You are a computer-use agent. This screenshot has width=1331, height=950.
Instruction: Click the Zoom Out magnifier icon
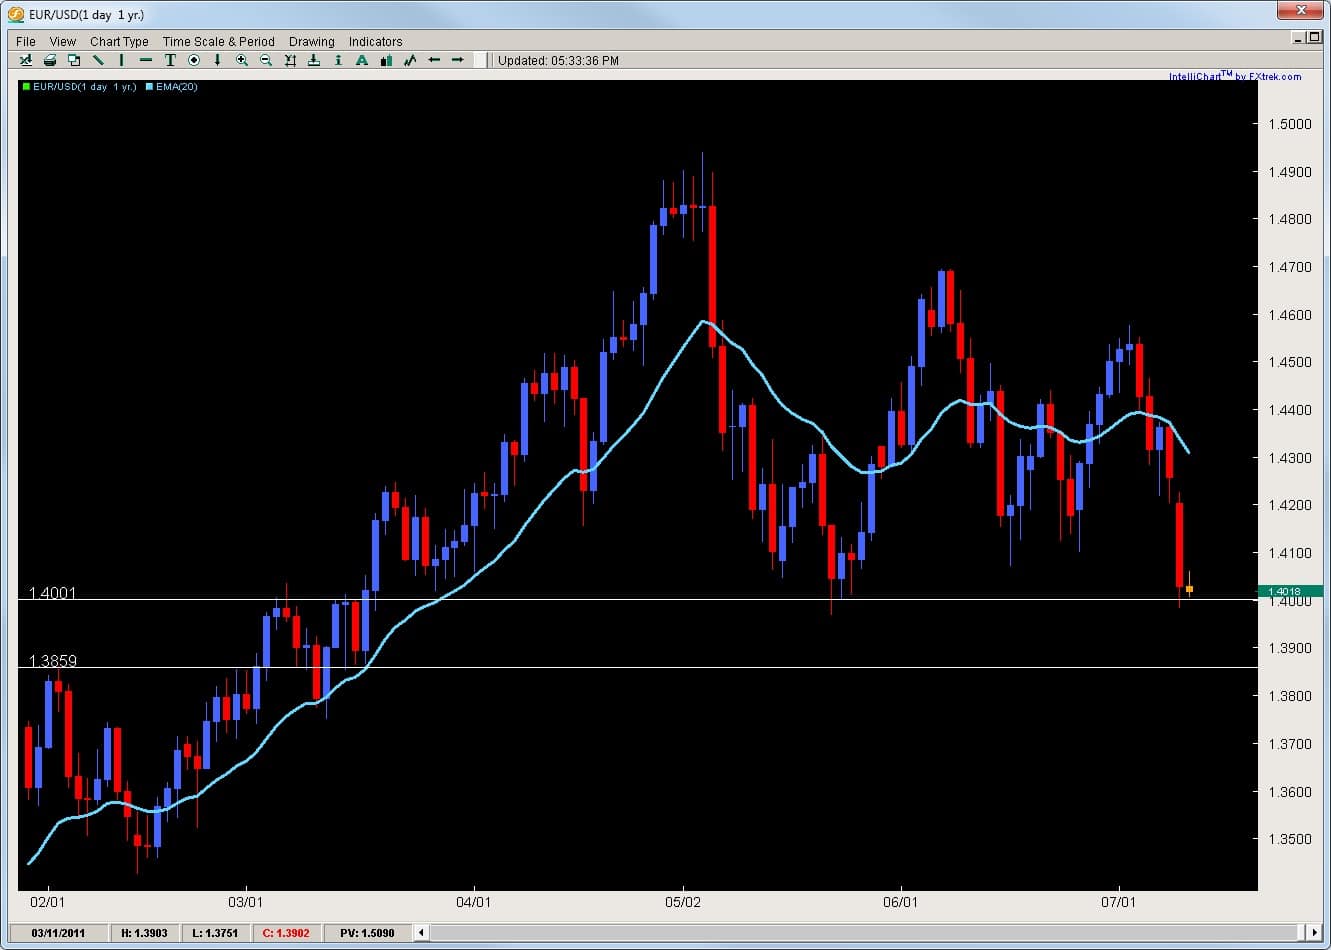click(266, 60)
